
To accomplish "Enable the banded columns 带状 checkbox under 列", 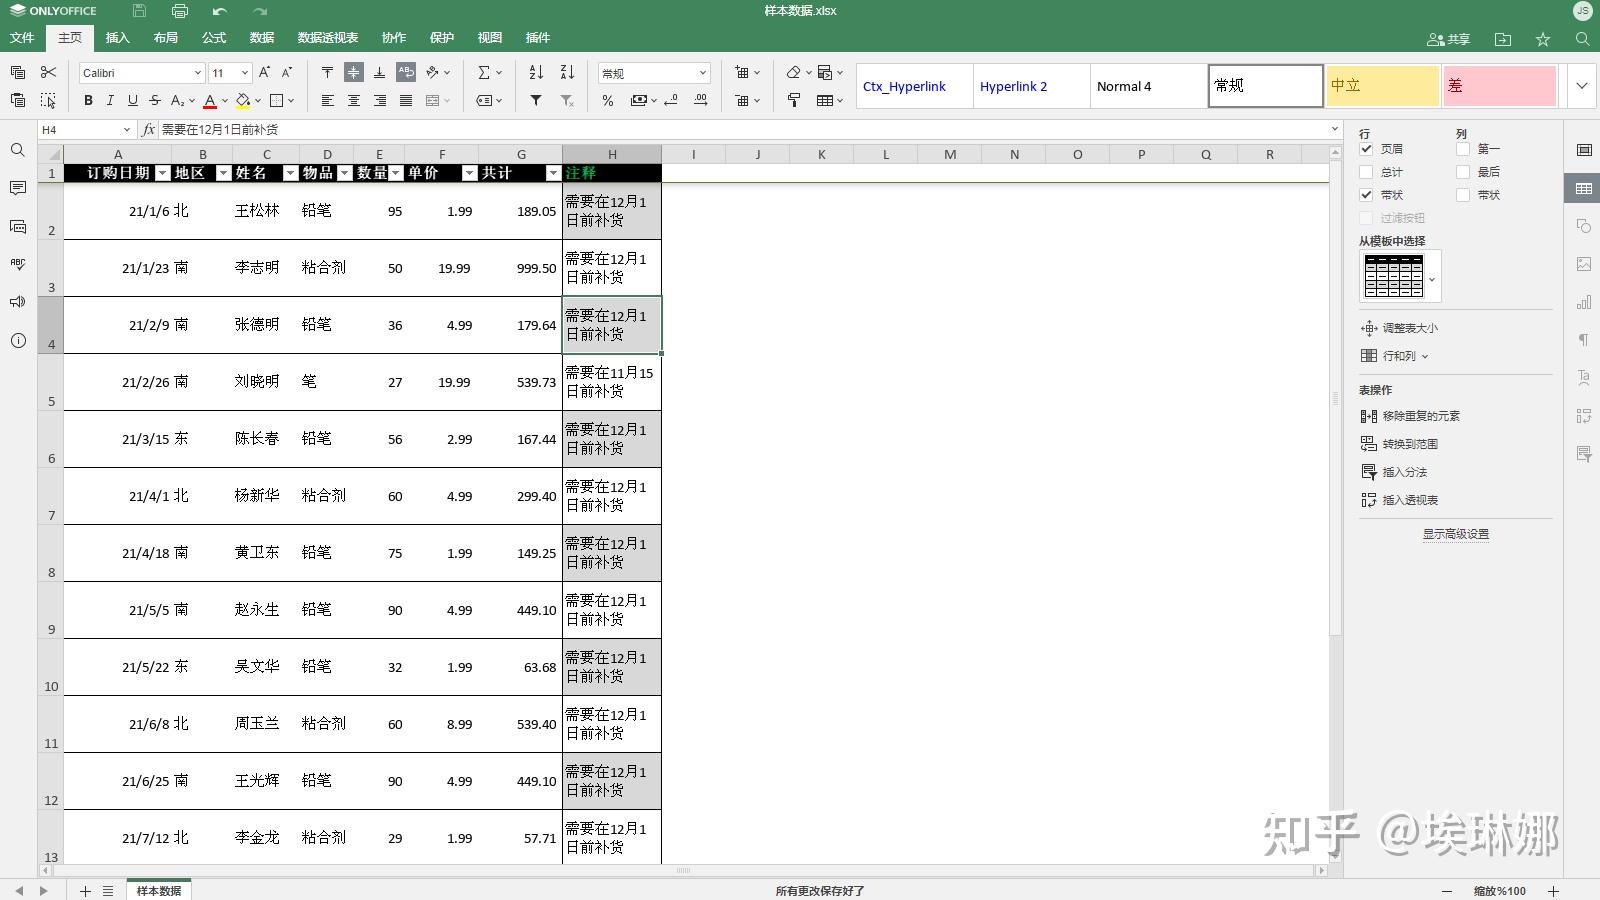I will click(x=1463, y=194).
